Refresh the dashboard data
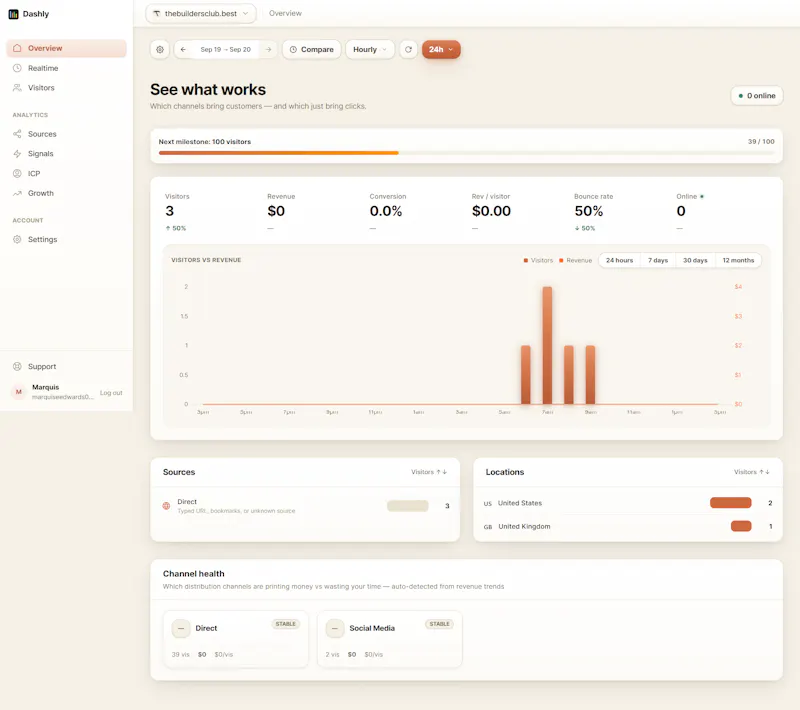 coord(408,49)
